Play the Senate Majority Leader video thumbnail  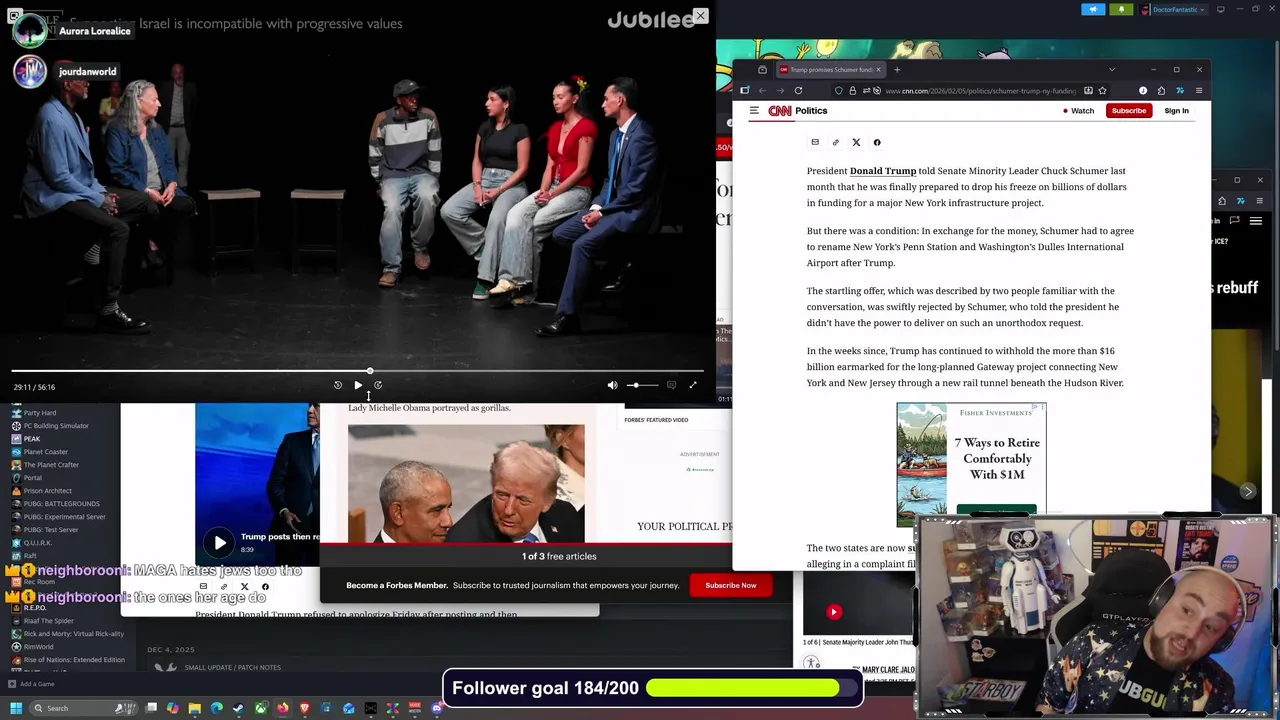point(834,612)
